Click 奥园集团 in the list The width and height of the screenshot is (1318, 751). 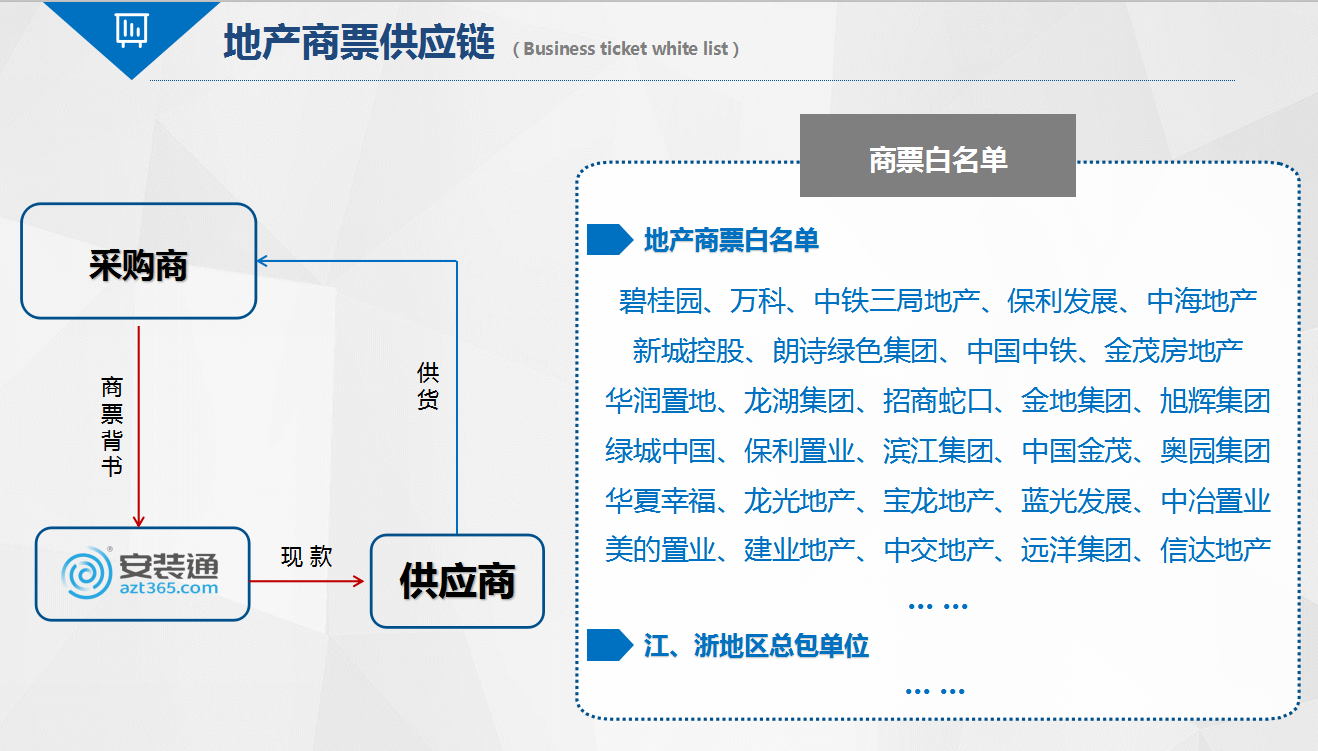click(1215, 451)
